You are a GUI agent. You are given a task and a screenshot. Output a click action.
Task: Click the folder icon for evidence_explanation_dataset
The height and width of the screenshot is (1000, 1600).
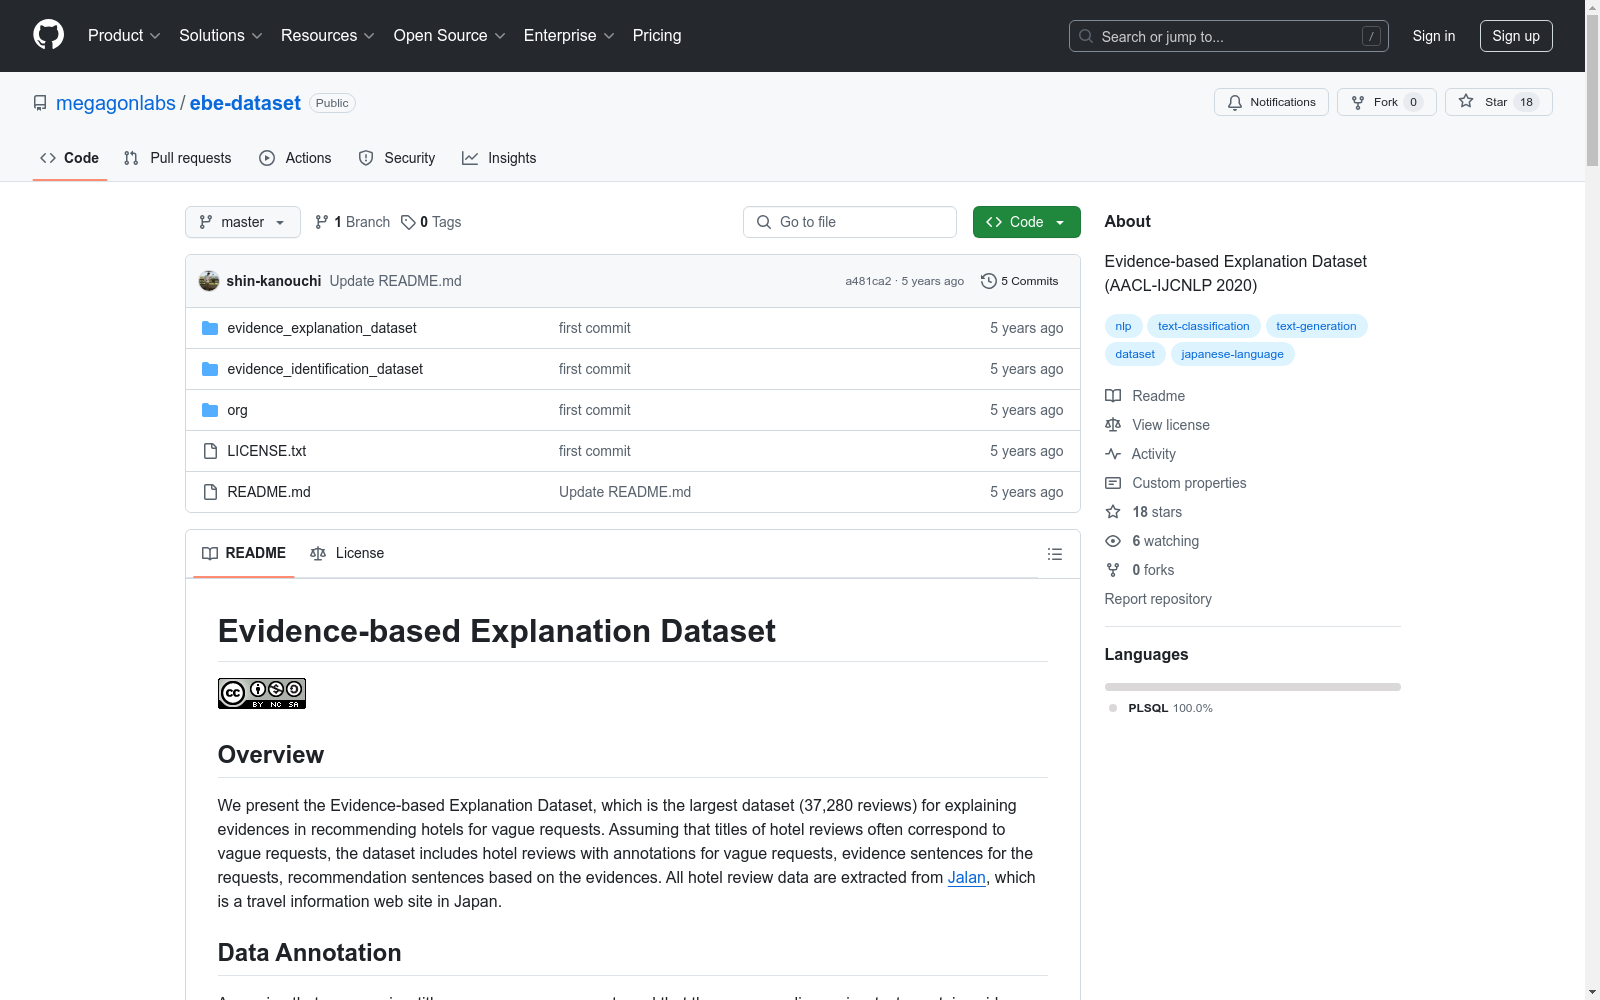[x=210, y=328]
